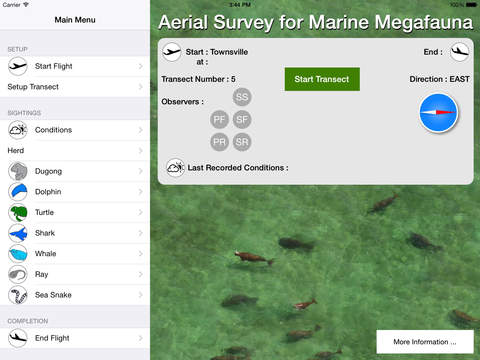Open the More Information button

(425, 342)
